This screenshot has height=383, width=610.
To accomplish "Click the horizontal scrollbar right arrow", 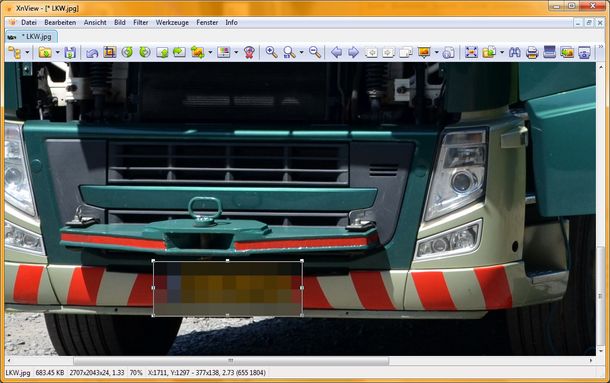I will [x=591, y=361].
